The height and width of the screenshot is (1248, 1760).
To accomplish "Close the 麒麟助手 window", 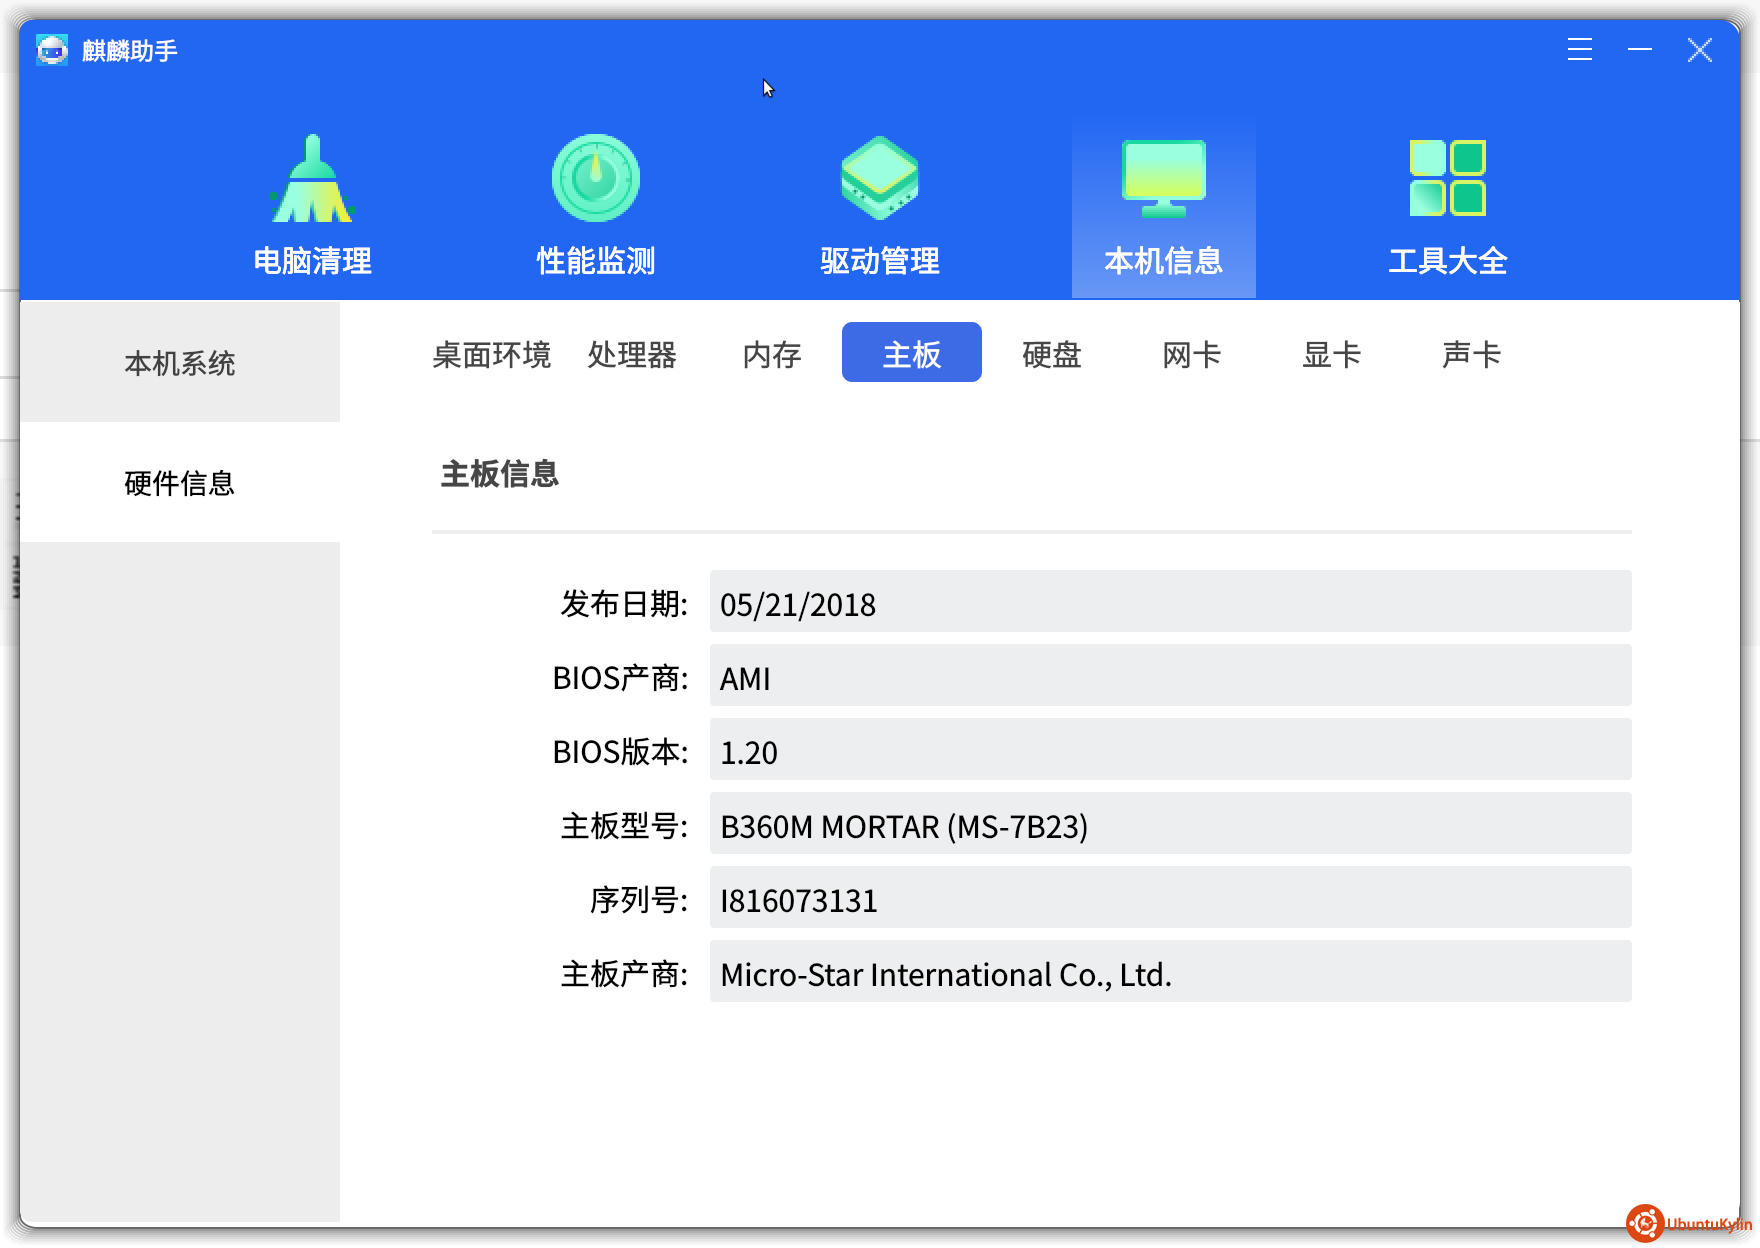I will pyautogui.click(x=1700, y=49).
